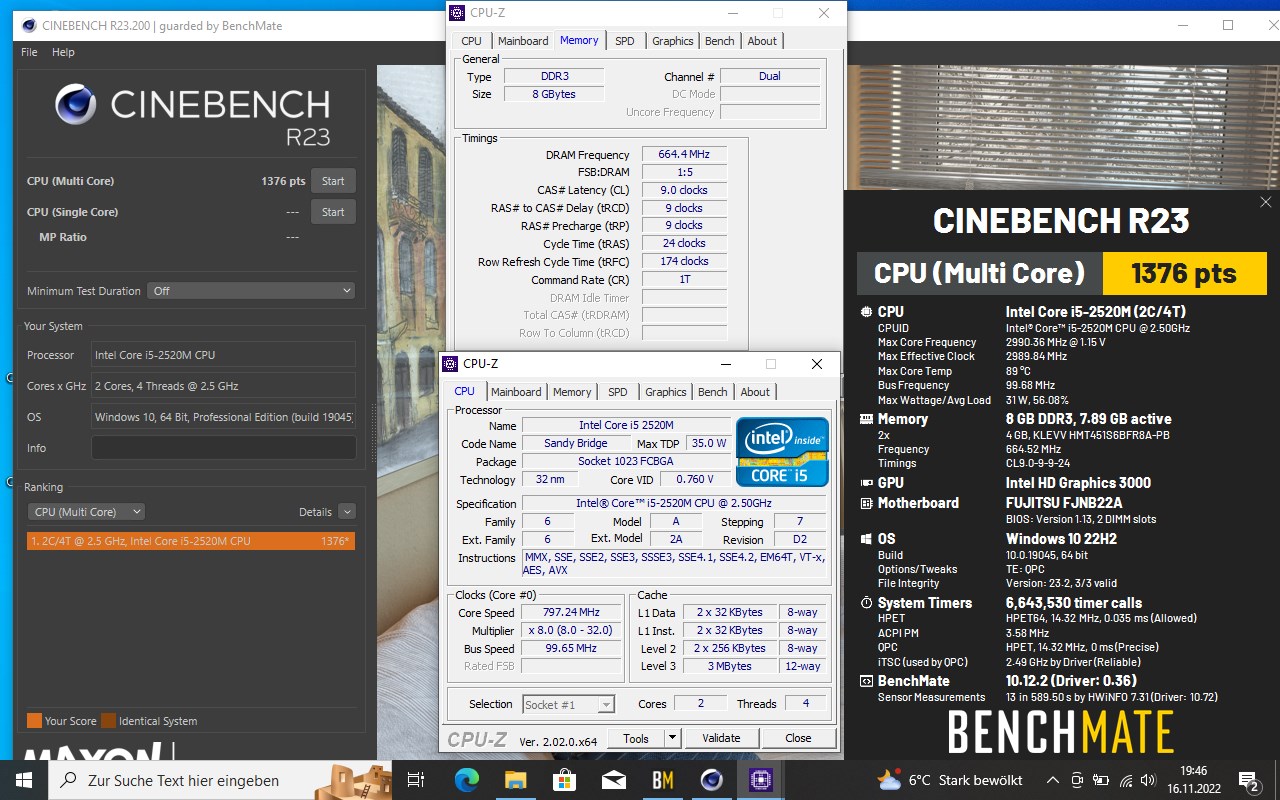
Task: Click the CPU-Z icon in processor window title bar
Action: 450,364
